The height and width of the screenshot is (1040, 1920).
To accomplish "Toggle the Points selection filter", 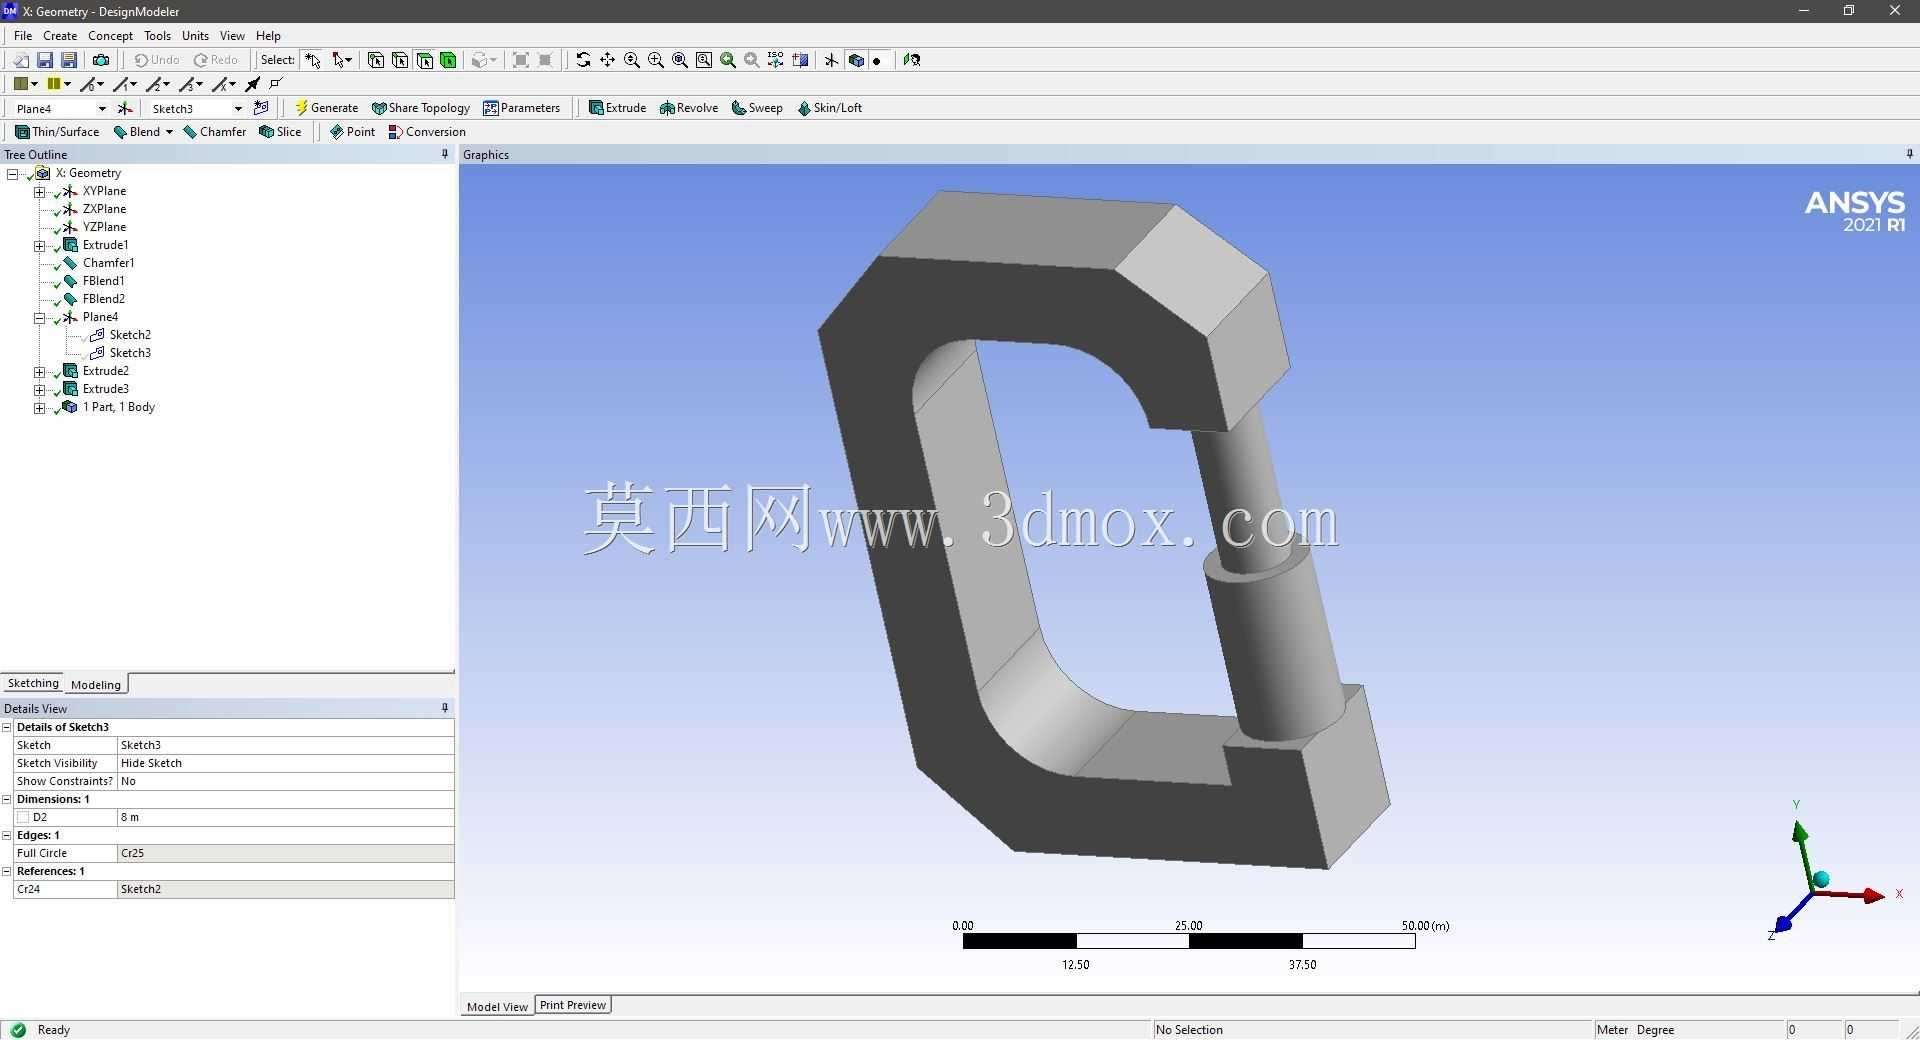I will pyautogui.click(x=376, y=60).
